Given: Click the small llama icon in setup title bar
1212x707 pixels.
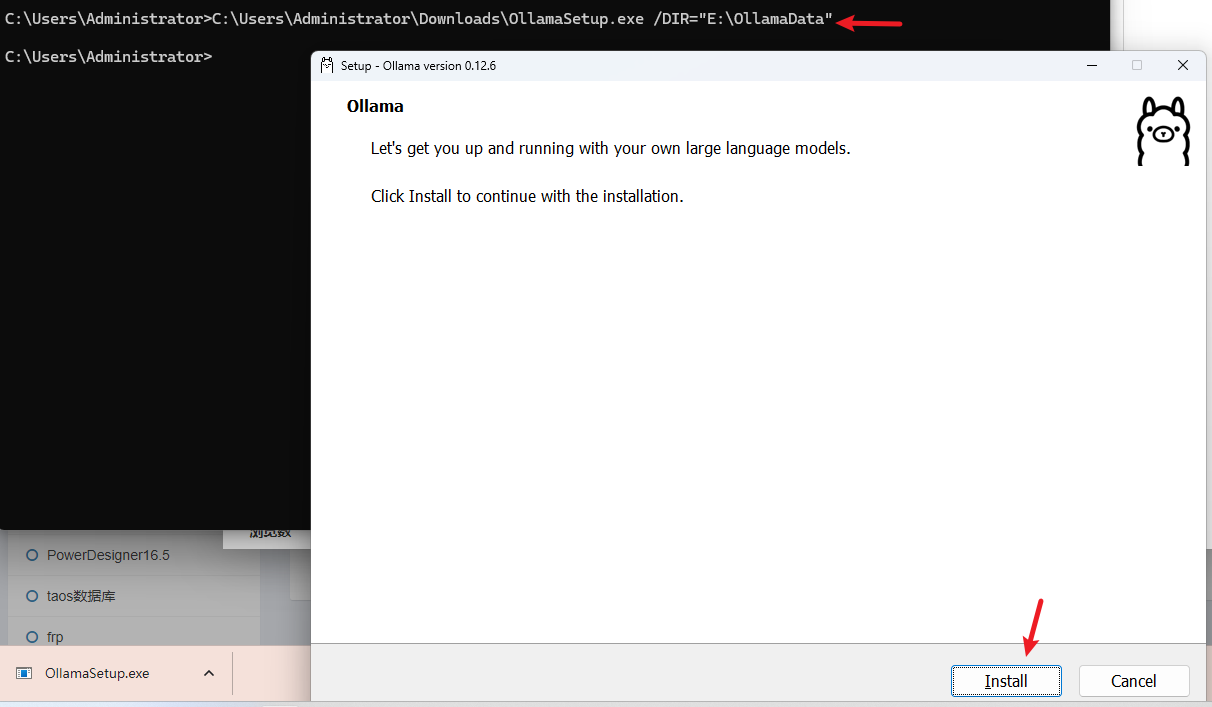Looking at the screenshot, I should (x=327, y=66).
